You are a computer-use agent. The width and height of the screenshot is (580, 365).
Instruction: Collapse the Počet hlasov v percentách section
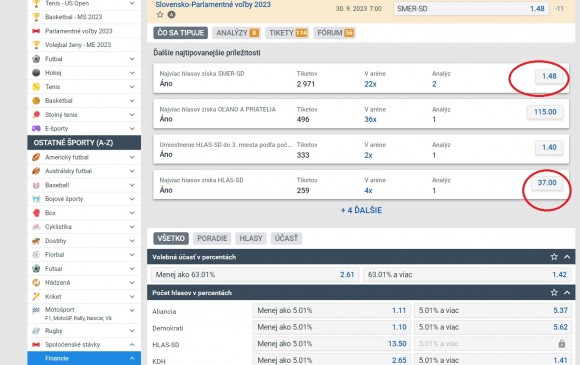(567, 293)
